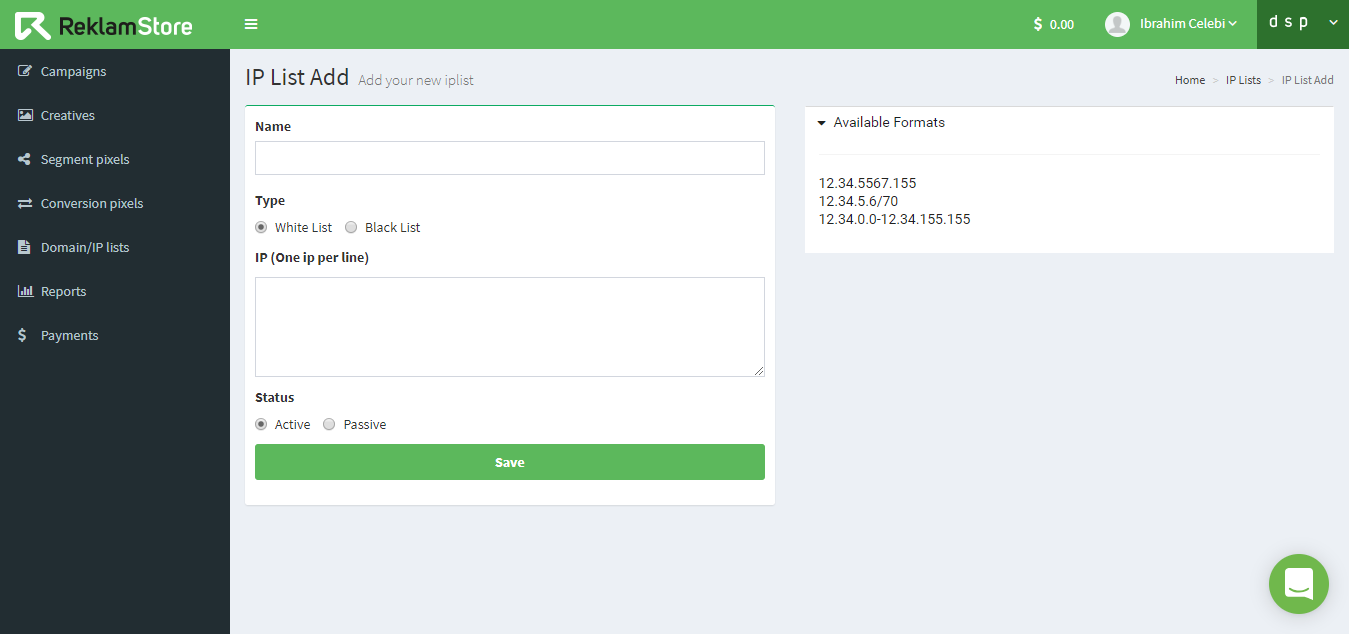Focus the IP addresses text area
Viewport: 1349px width, 634px height.
pos(510,327)
